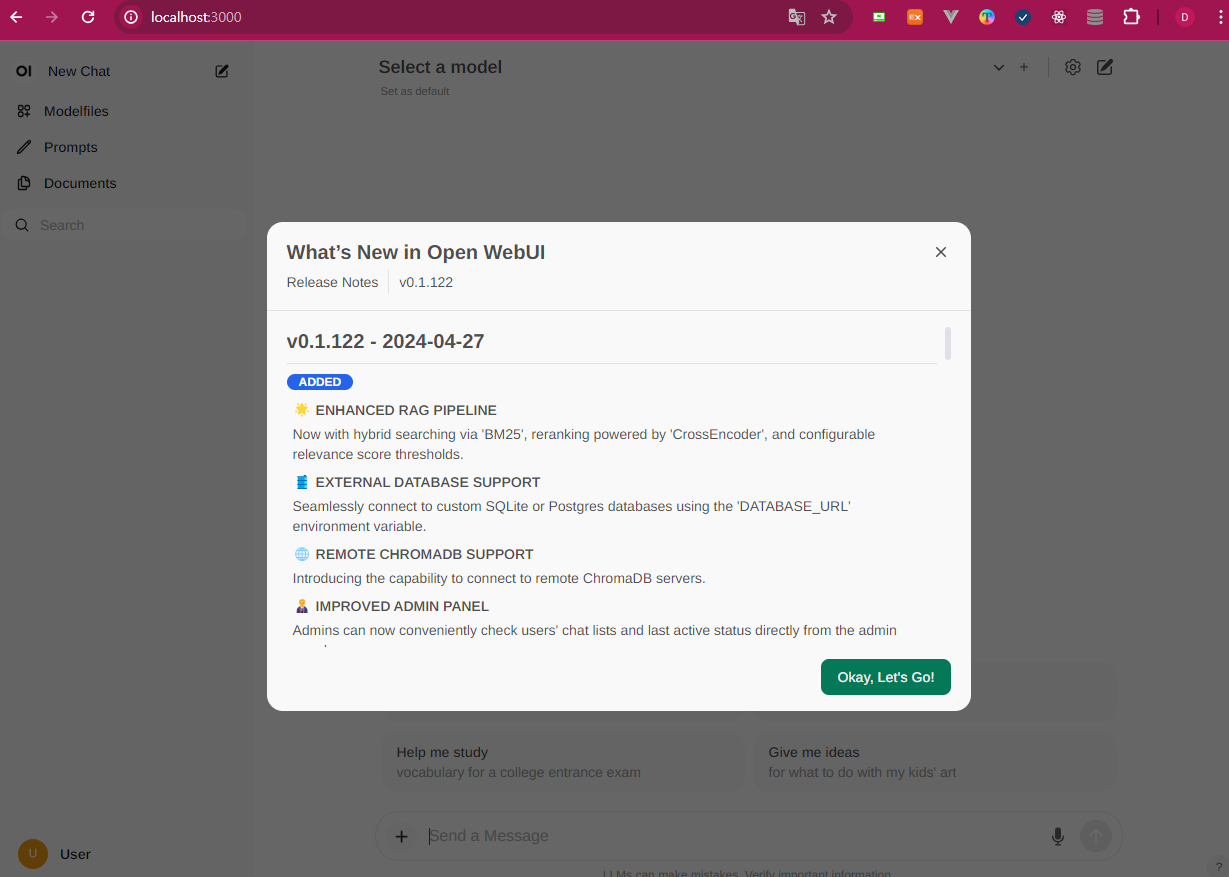Image resolution: width=1229 pixels, height=877 pixels.
Task: Go back in browser history
Action: pos(16,17)
